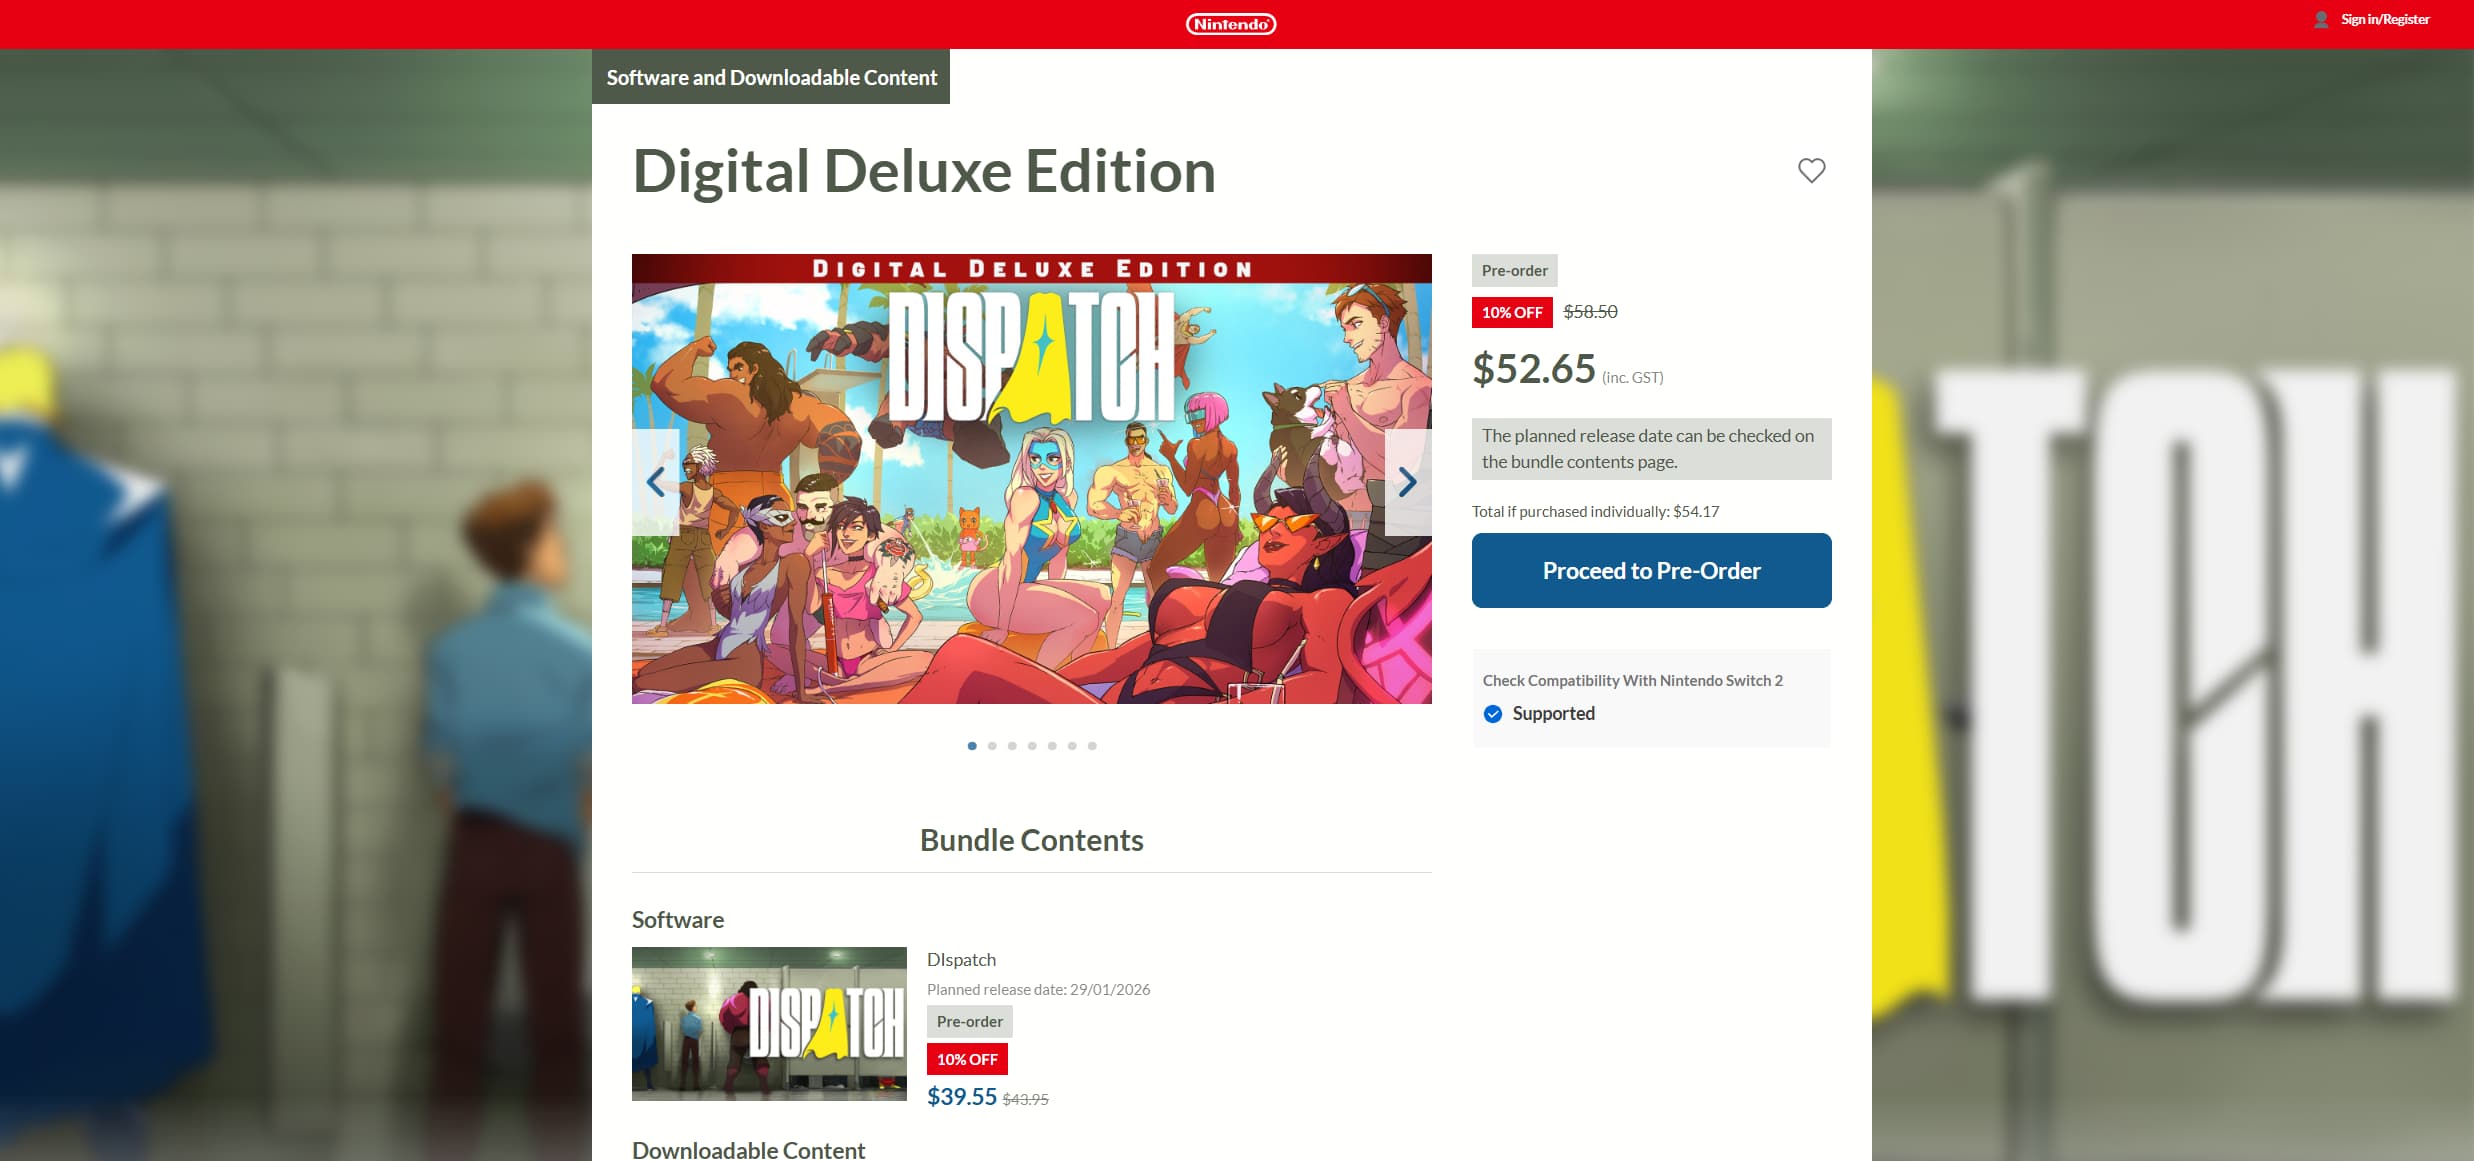
Task: Select the fourth carousel dot
Action: tap(1032, 746)
